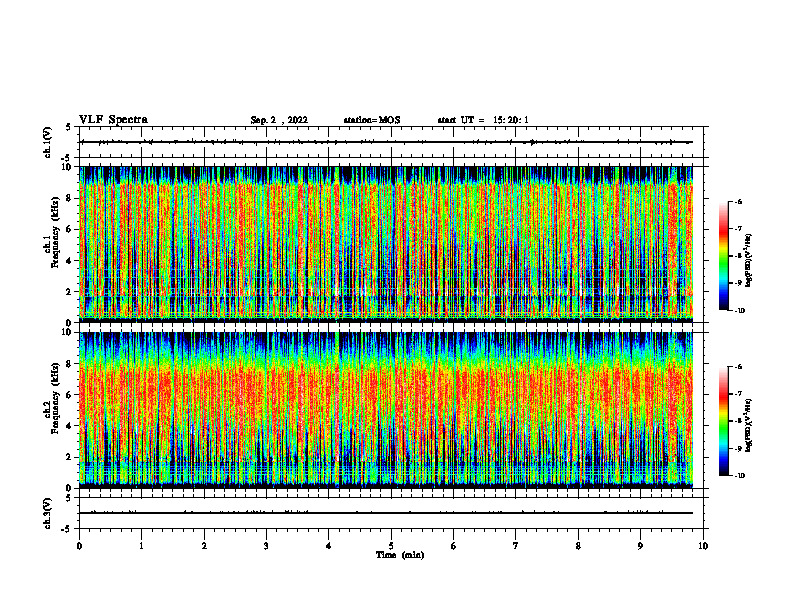Click the "3" minute tick label
Image resolution: width=792 pixels, height=612 pixels.
coord(266,546)
